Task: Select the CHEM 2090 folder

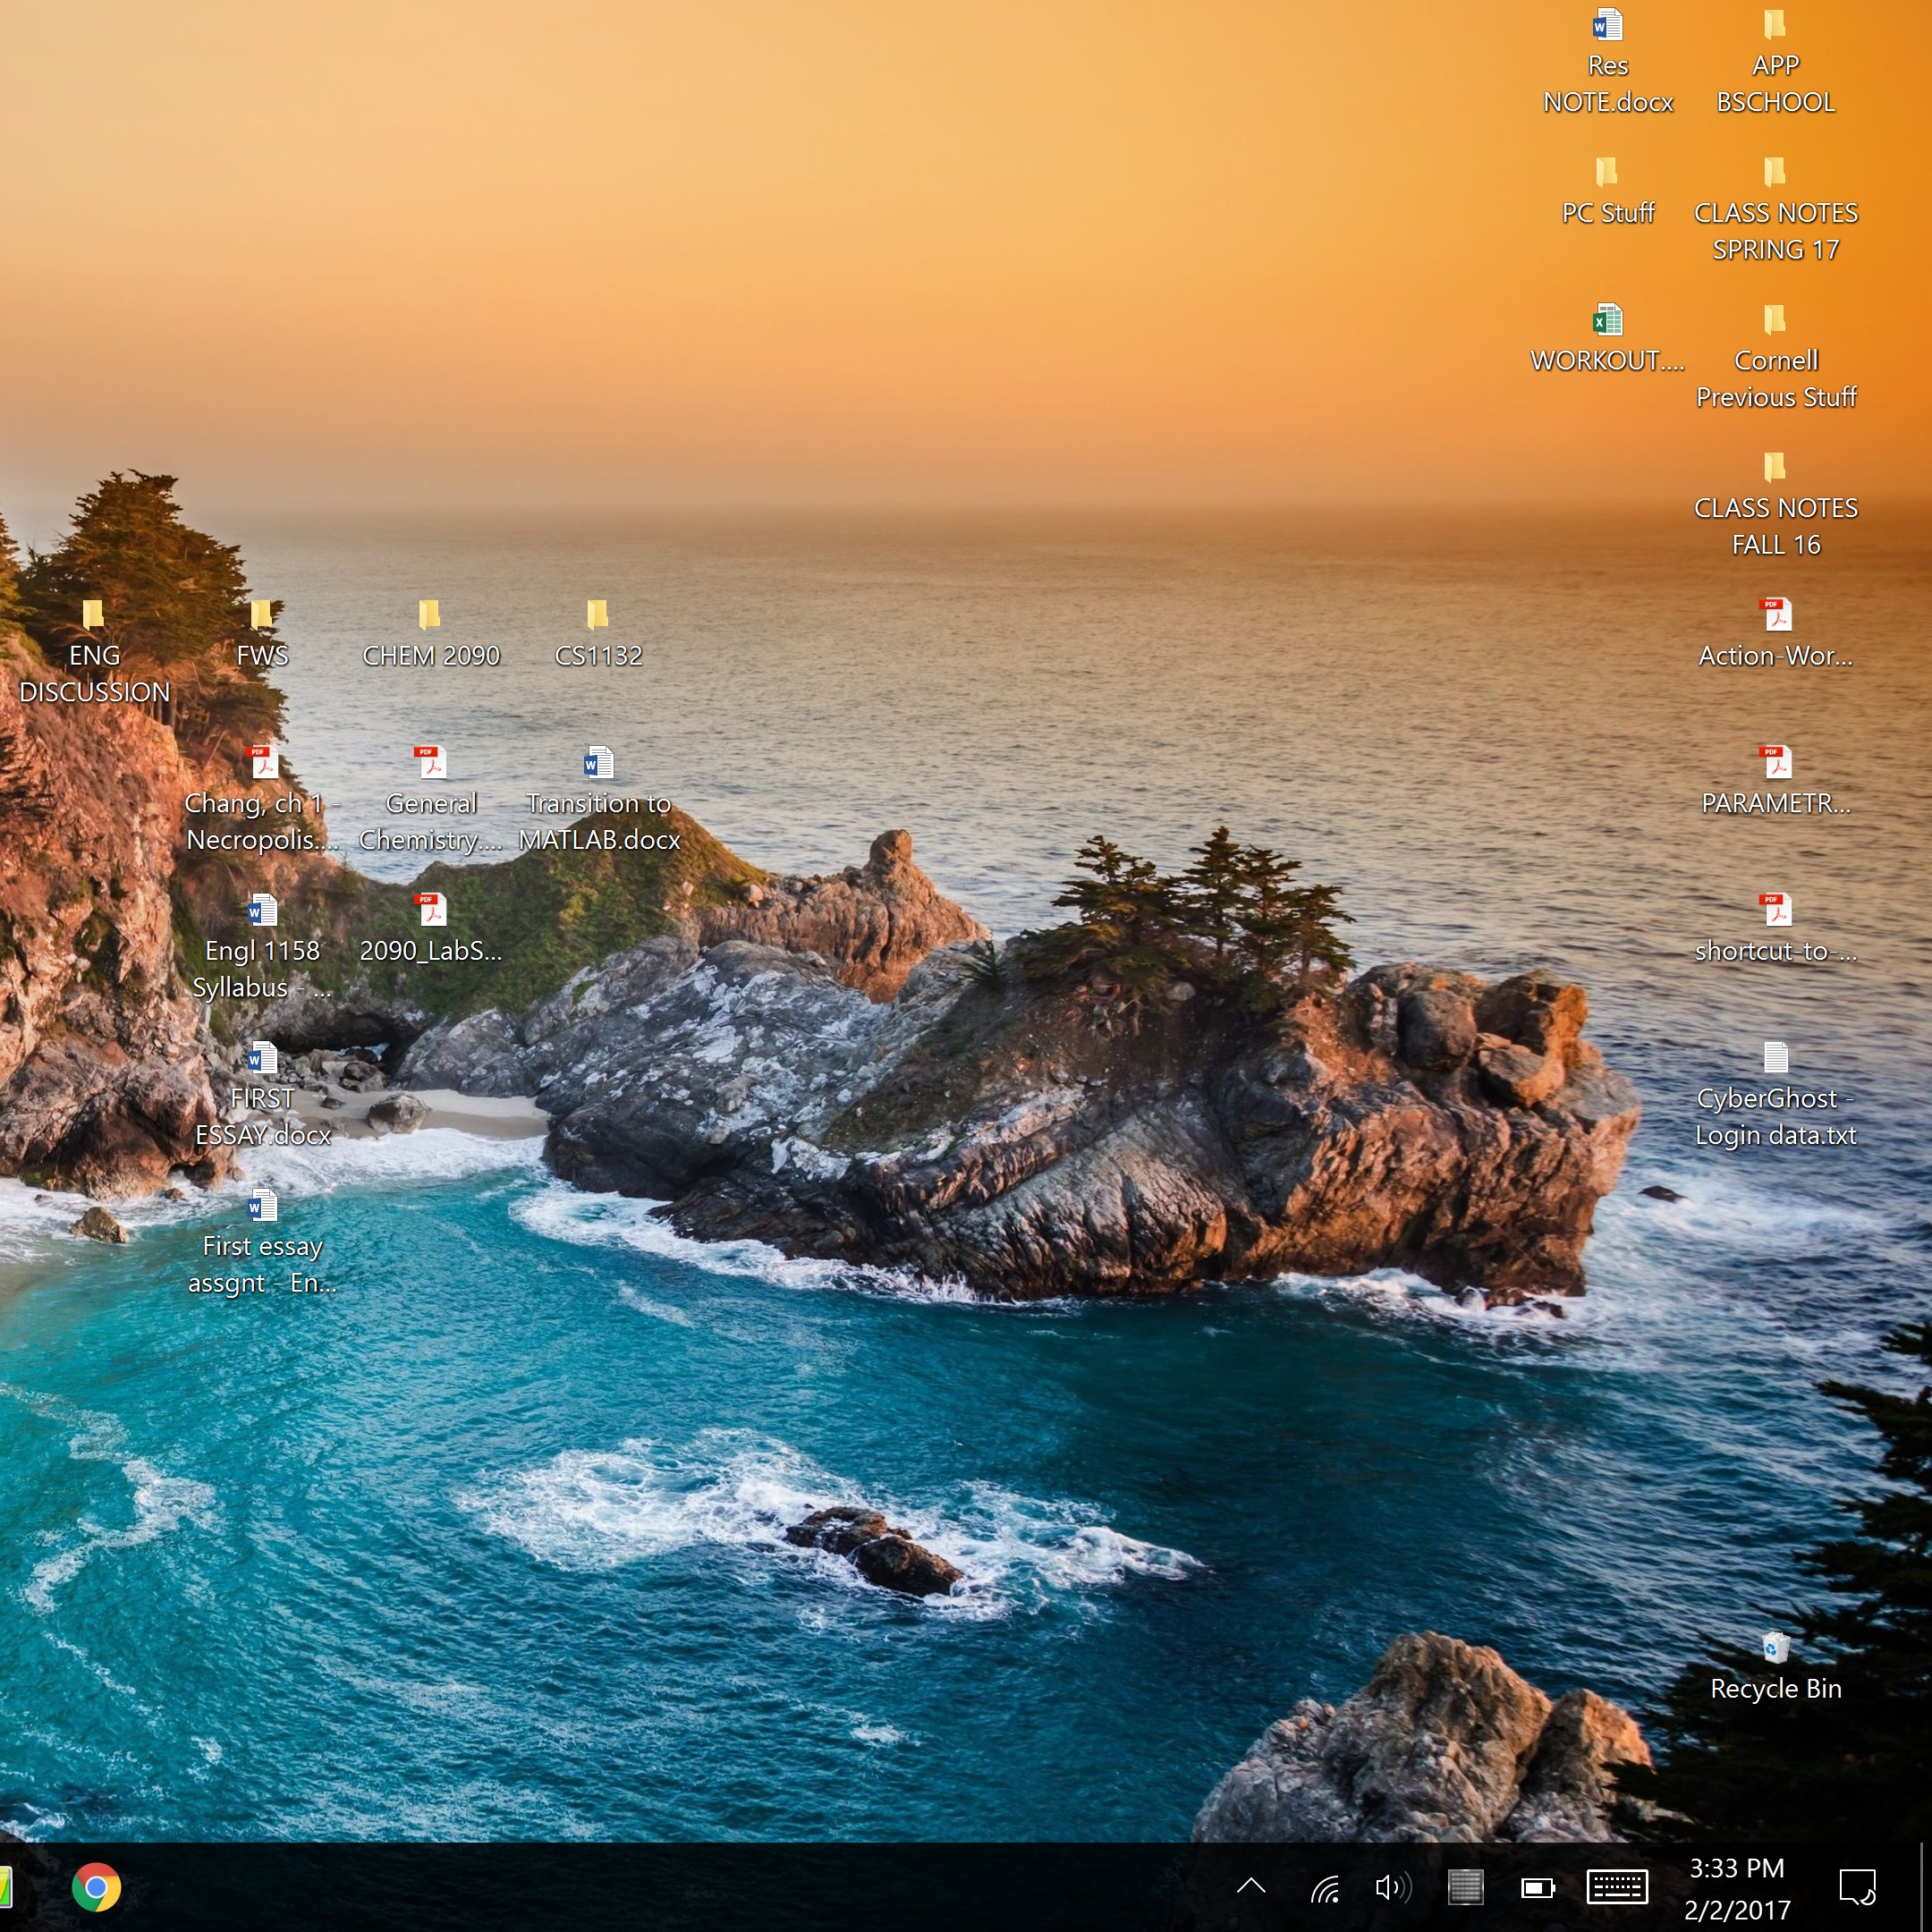Action: [x=430, y=616]
